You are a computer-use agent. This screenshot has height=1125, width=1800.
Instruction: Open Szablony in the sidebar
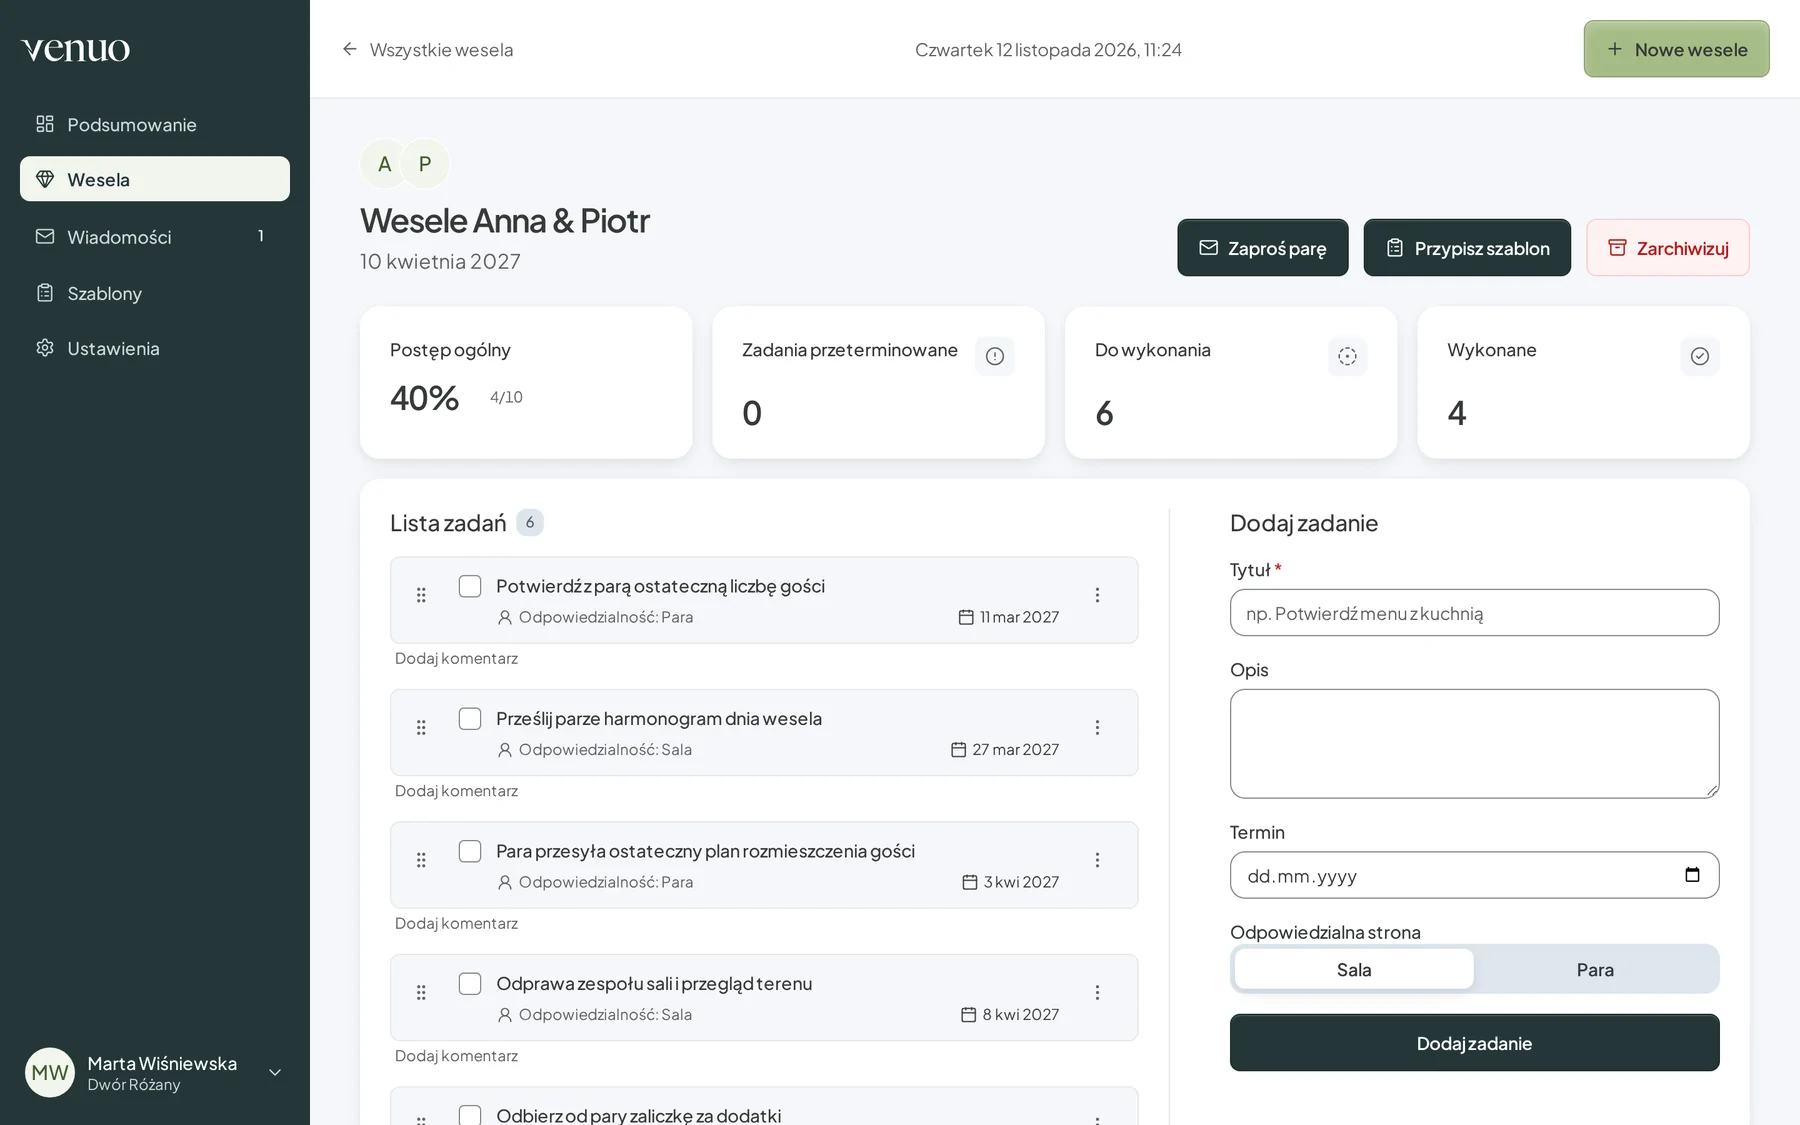tap(155, 293)
